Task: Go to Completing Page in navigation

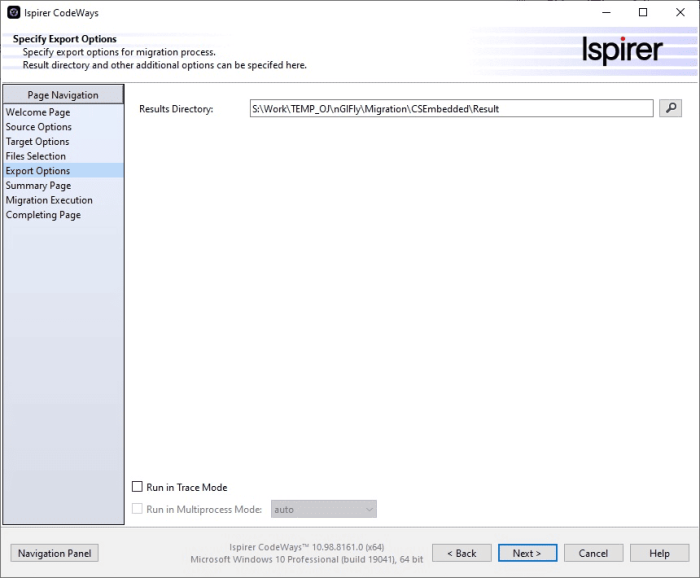Action: pyautogui.click(x=43, y=215)
